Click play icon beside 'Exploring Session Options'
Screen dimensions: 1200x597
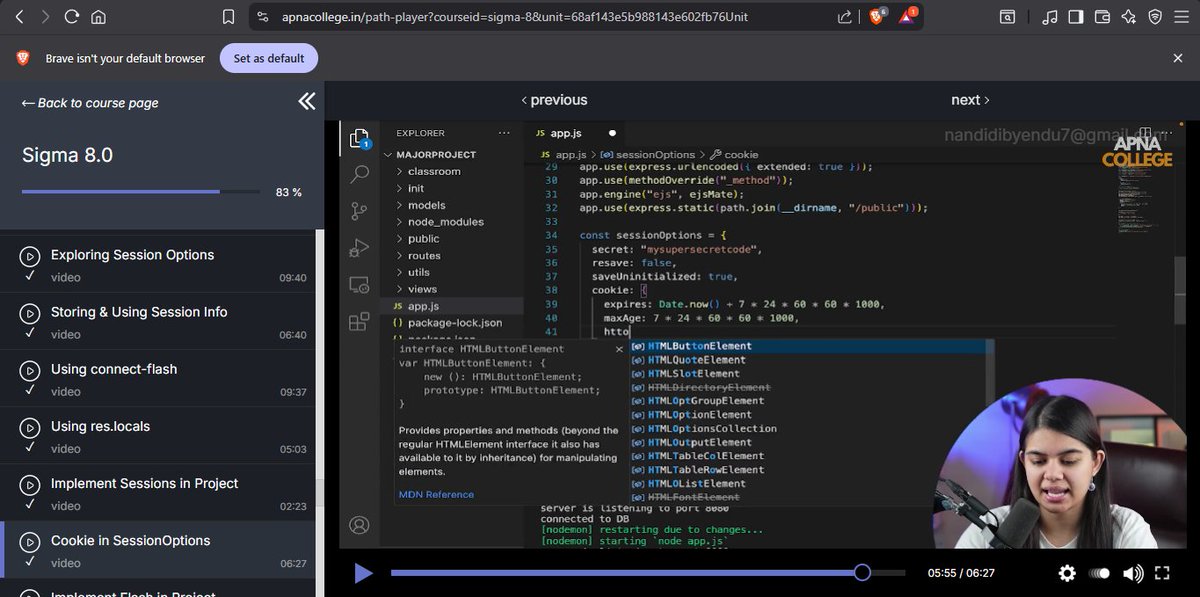click(30, 256)
